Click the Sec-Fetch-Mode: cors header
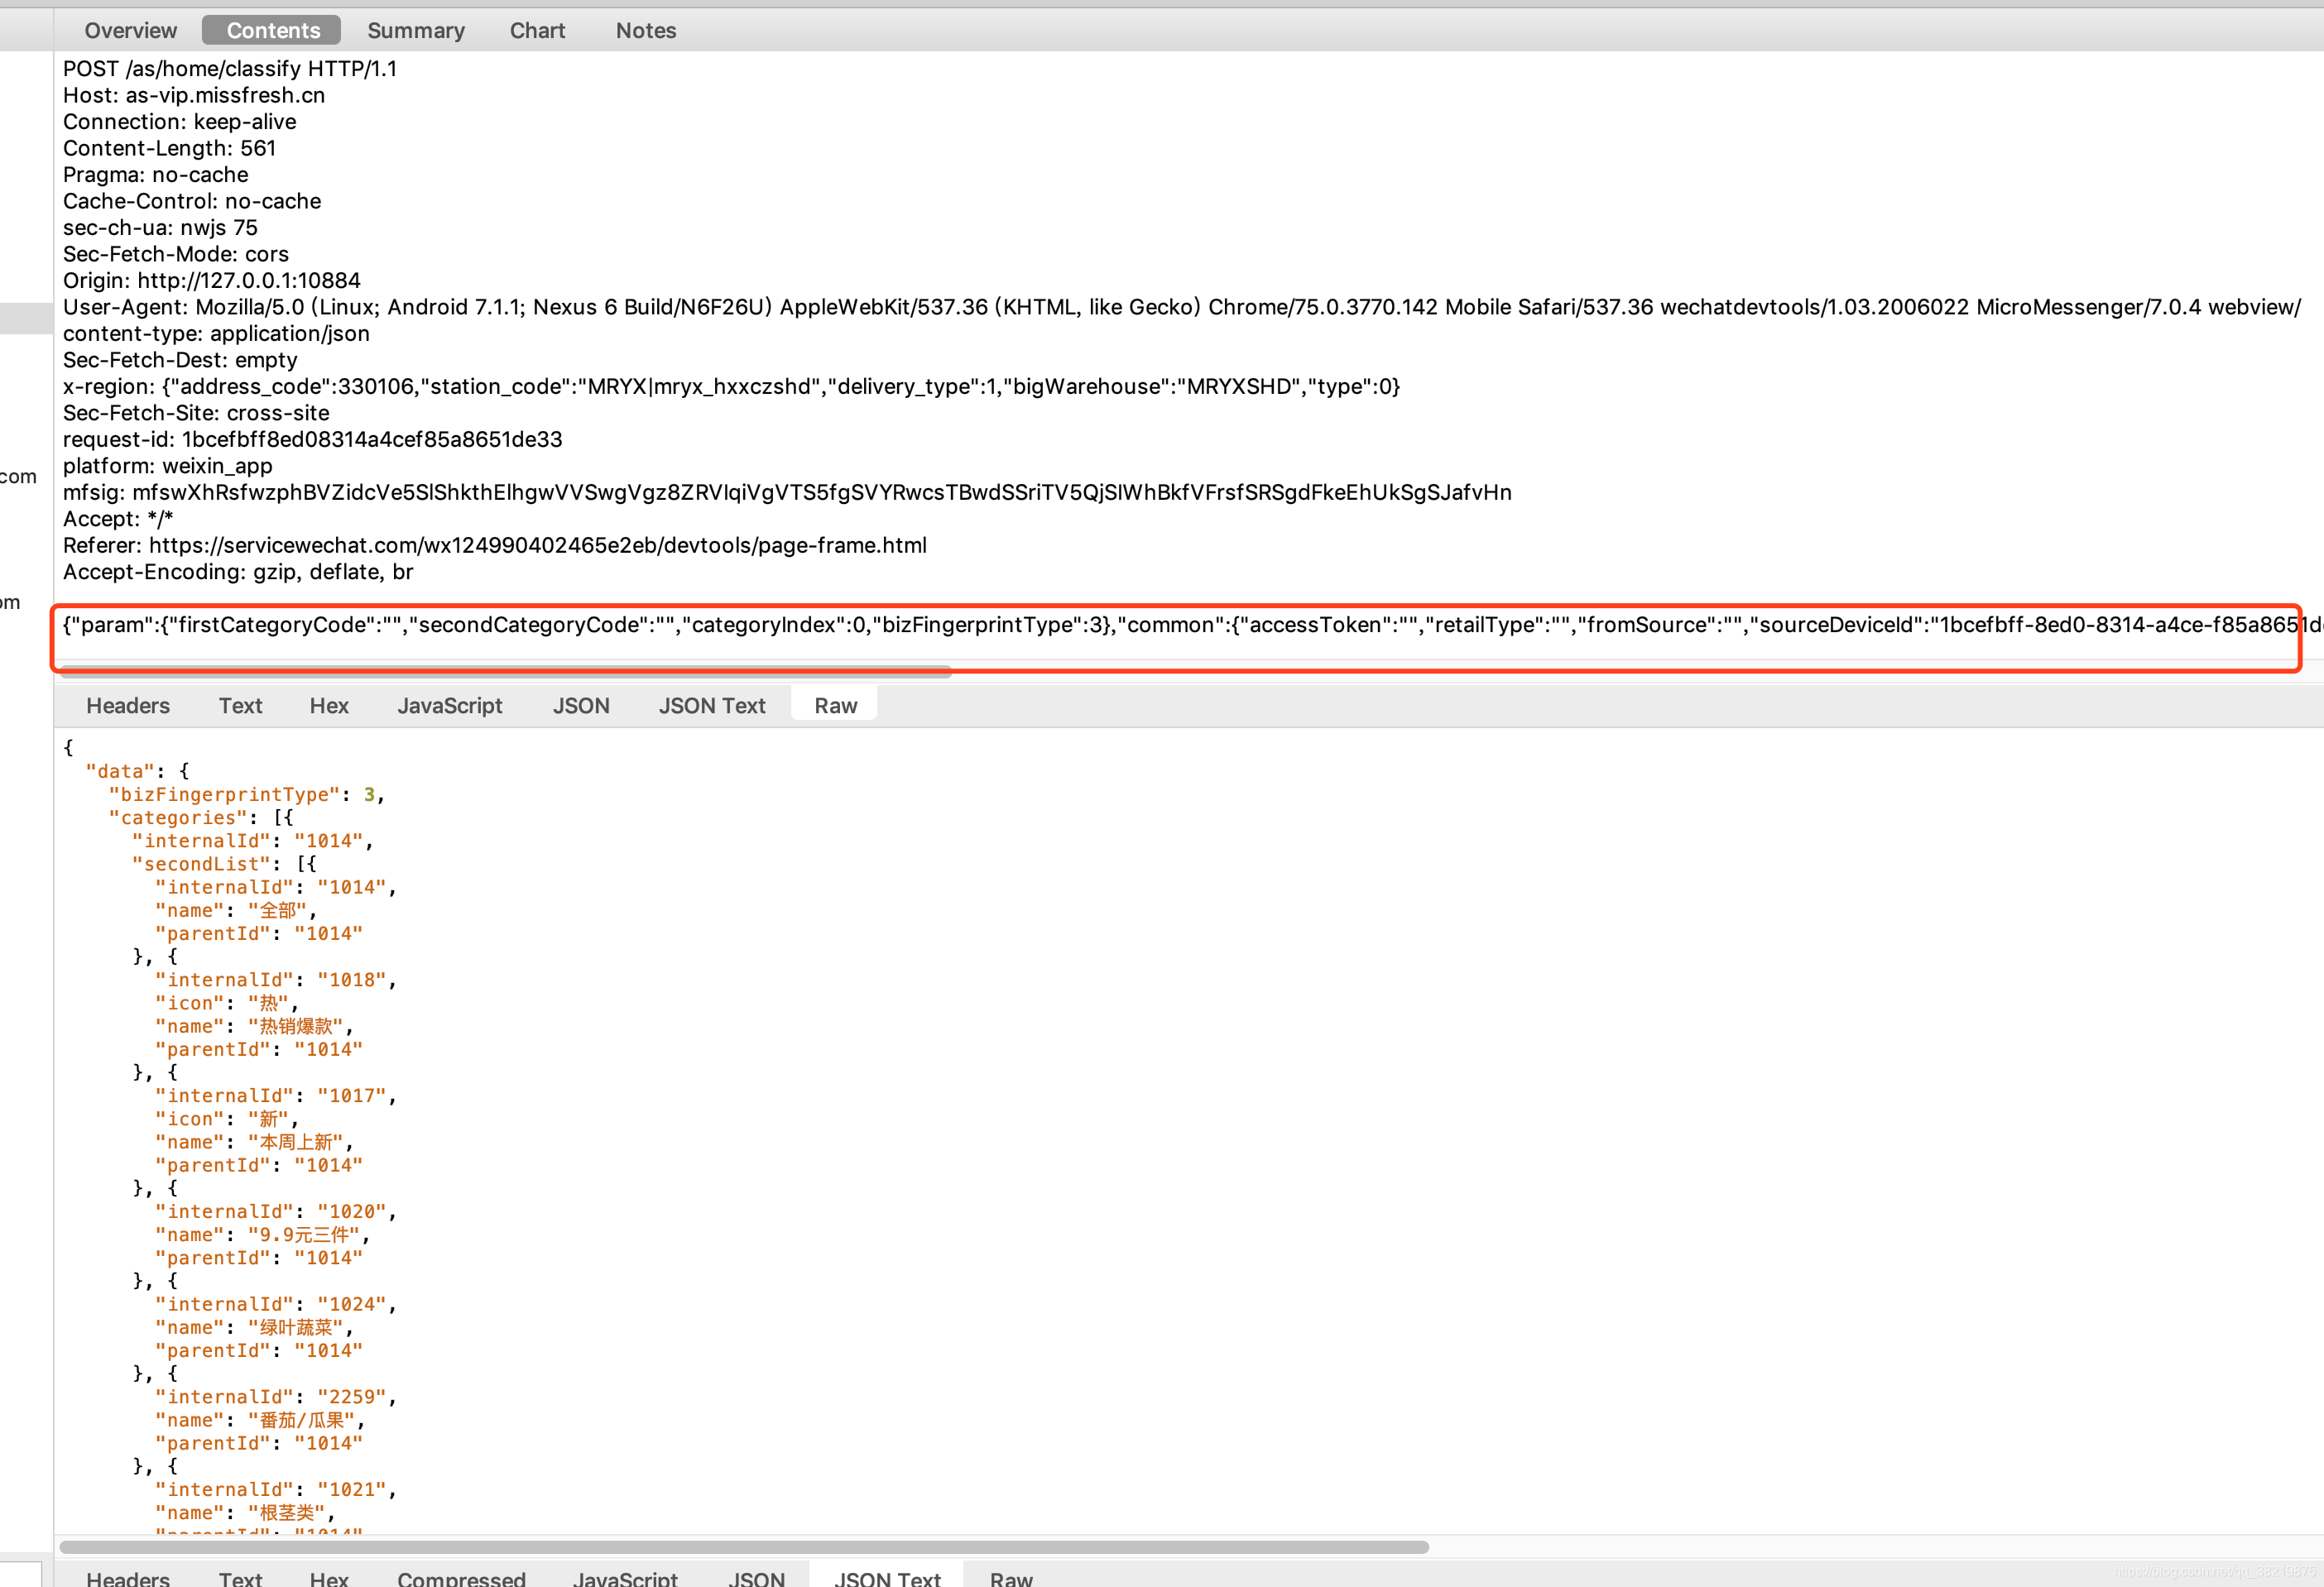 176,254
